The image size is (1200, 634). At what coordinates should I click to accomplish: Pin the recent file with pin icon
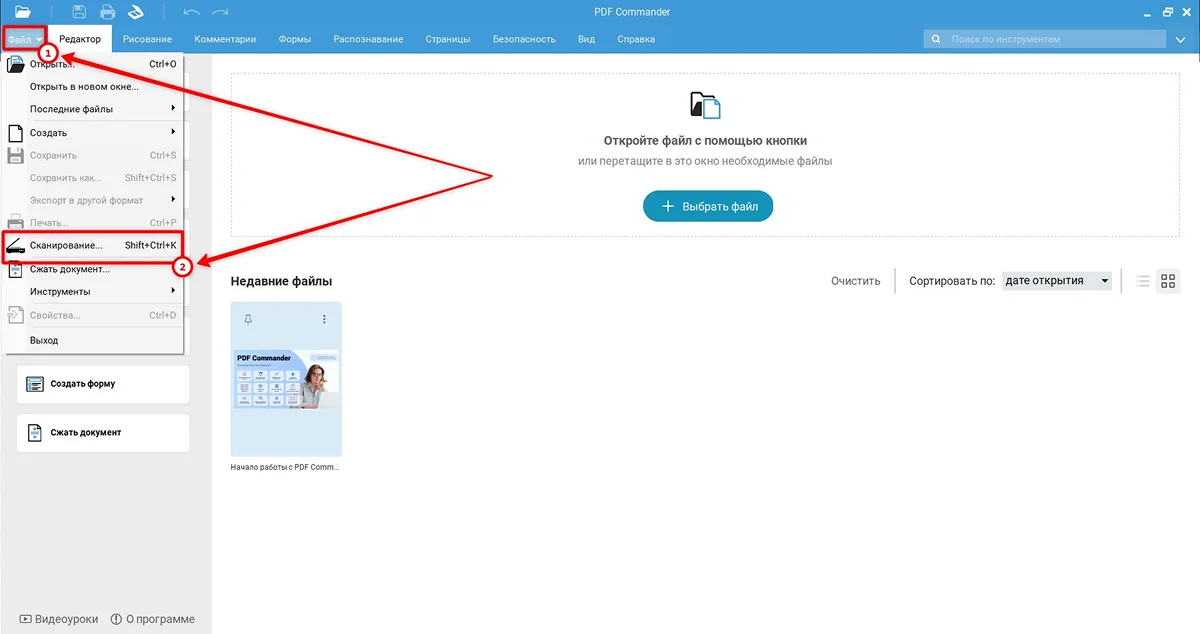(249, 319)
